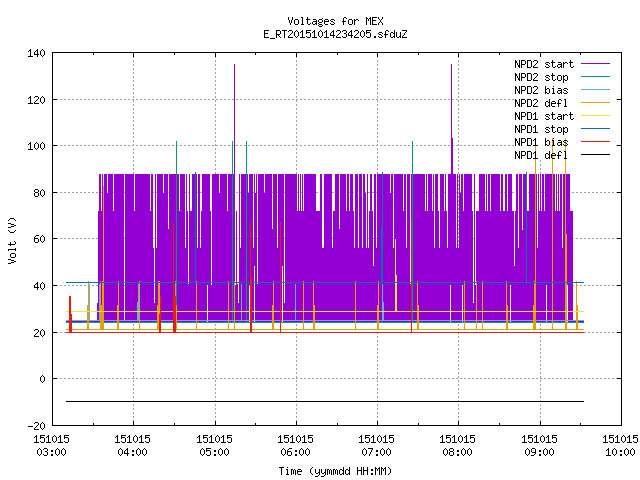Click the y-axis tick value -20

coord(36,426)
